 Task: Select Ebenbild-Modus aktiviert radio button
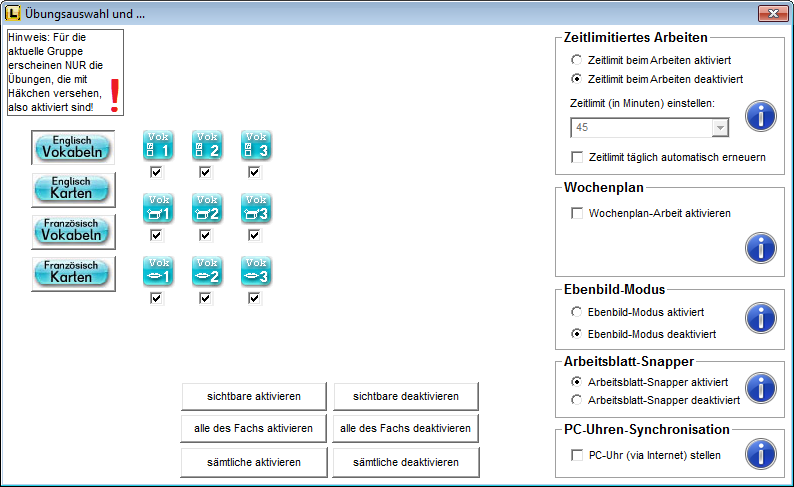(x=576, y=312)
